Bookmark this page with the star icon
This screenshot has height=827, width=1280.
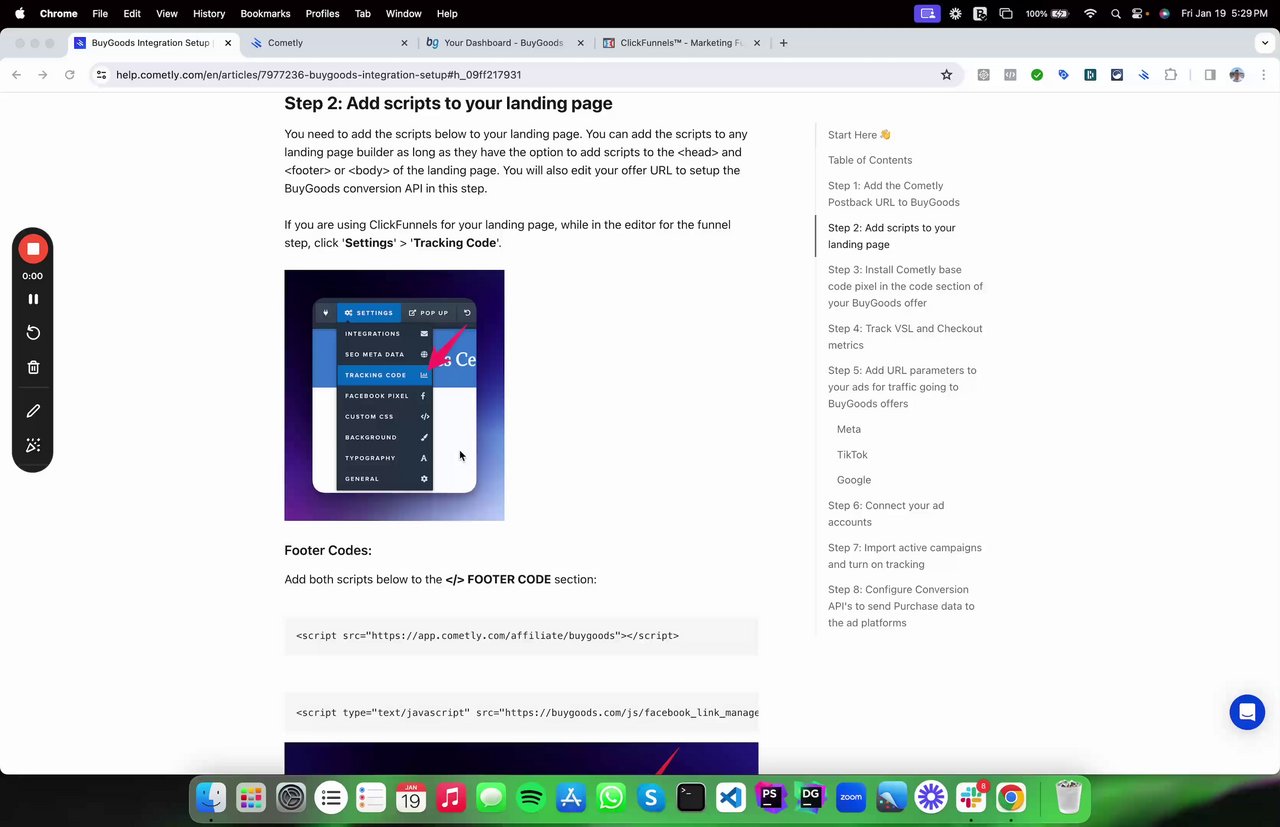[x=946, y=75]
